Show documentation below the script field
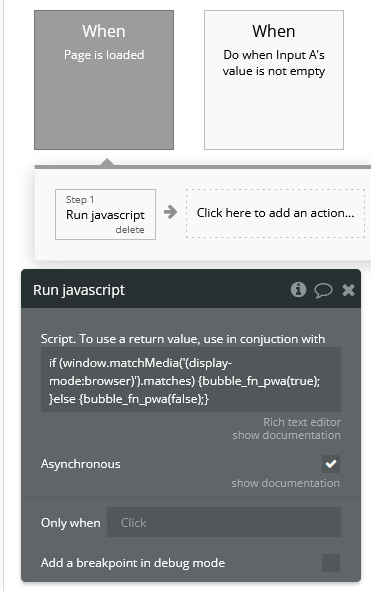Image resolution: width=371 pixels, height=591 pixels. [286, 435]
